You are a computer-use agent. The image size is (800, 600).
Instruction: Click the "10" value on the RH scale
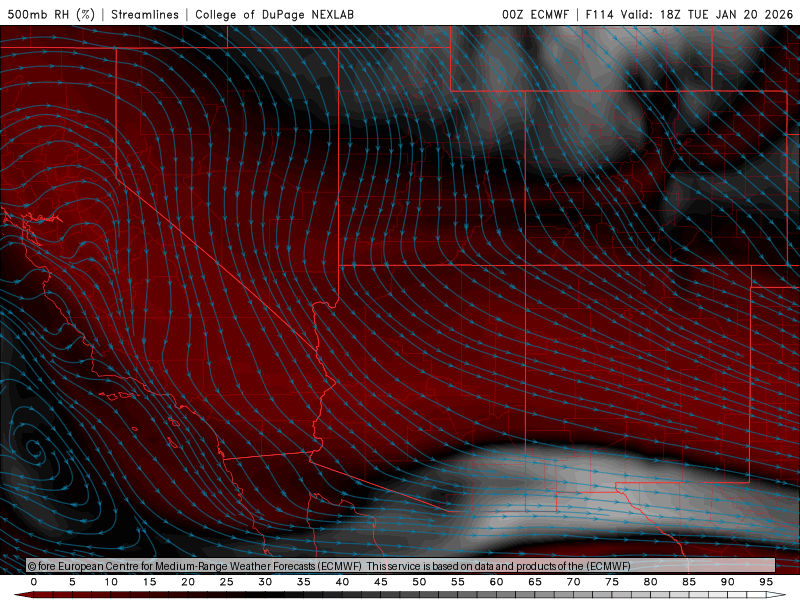[x=111, y=582]
